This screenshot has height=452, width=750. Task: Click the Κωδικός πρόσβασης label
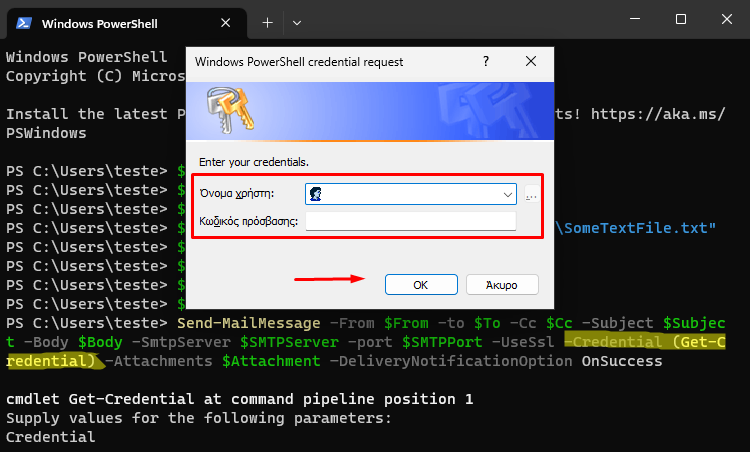click(x=248, y=221)
